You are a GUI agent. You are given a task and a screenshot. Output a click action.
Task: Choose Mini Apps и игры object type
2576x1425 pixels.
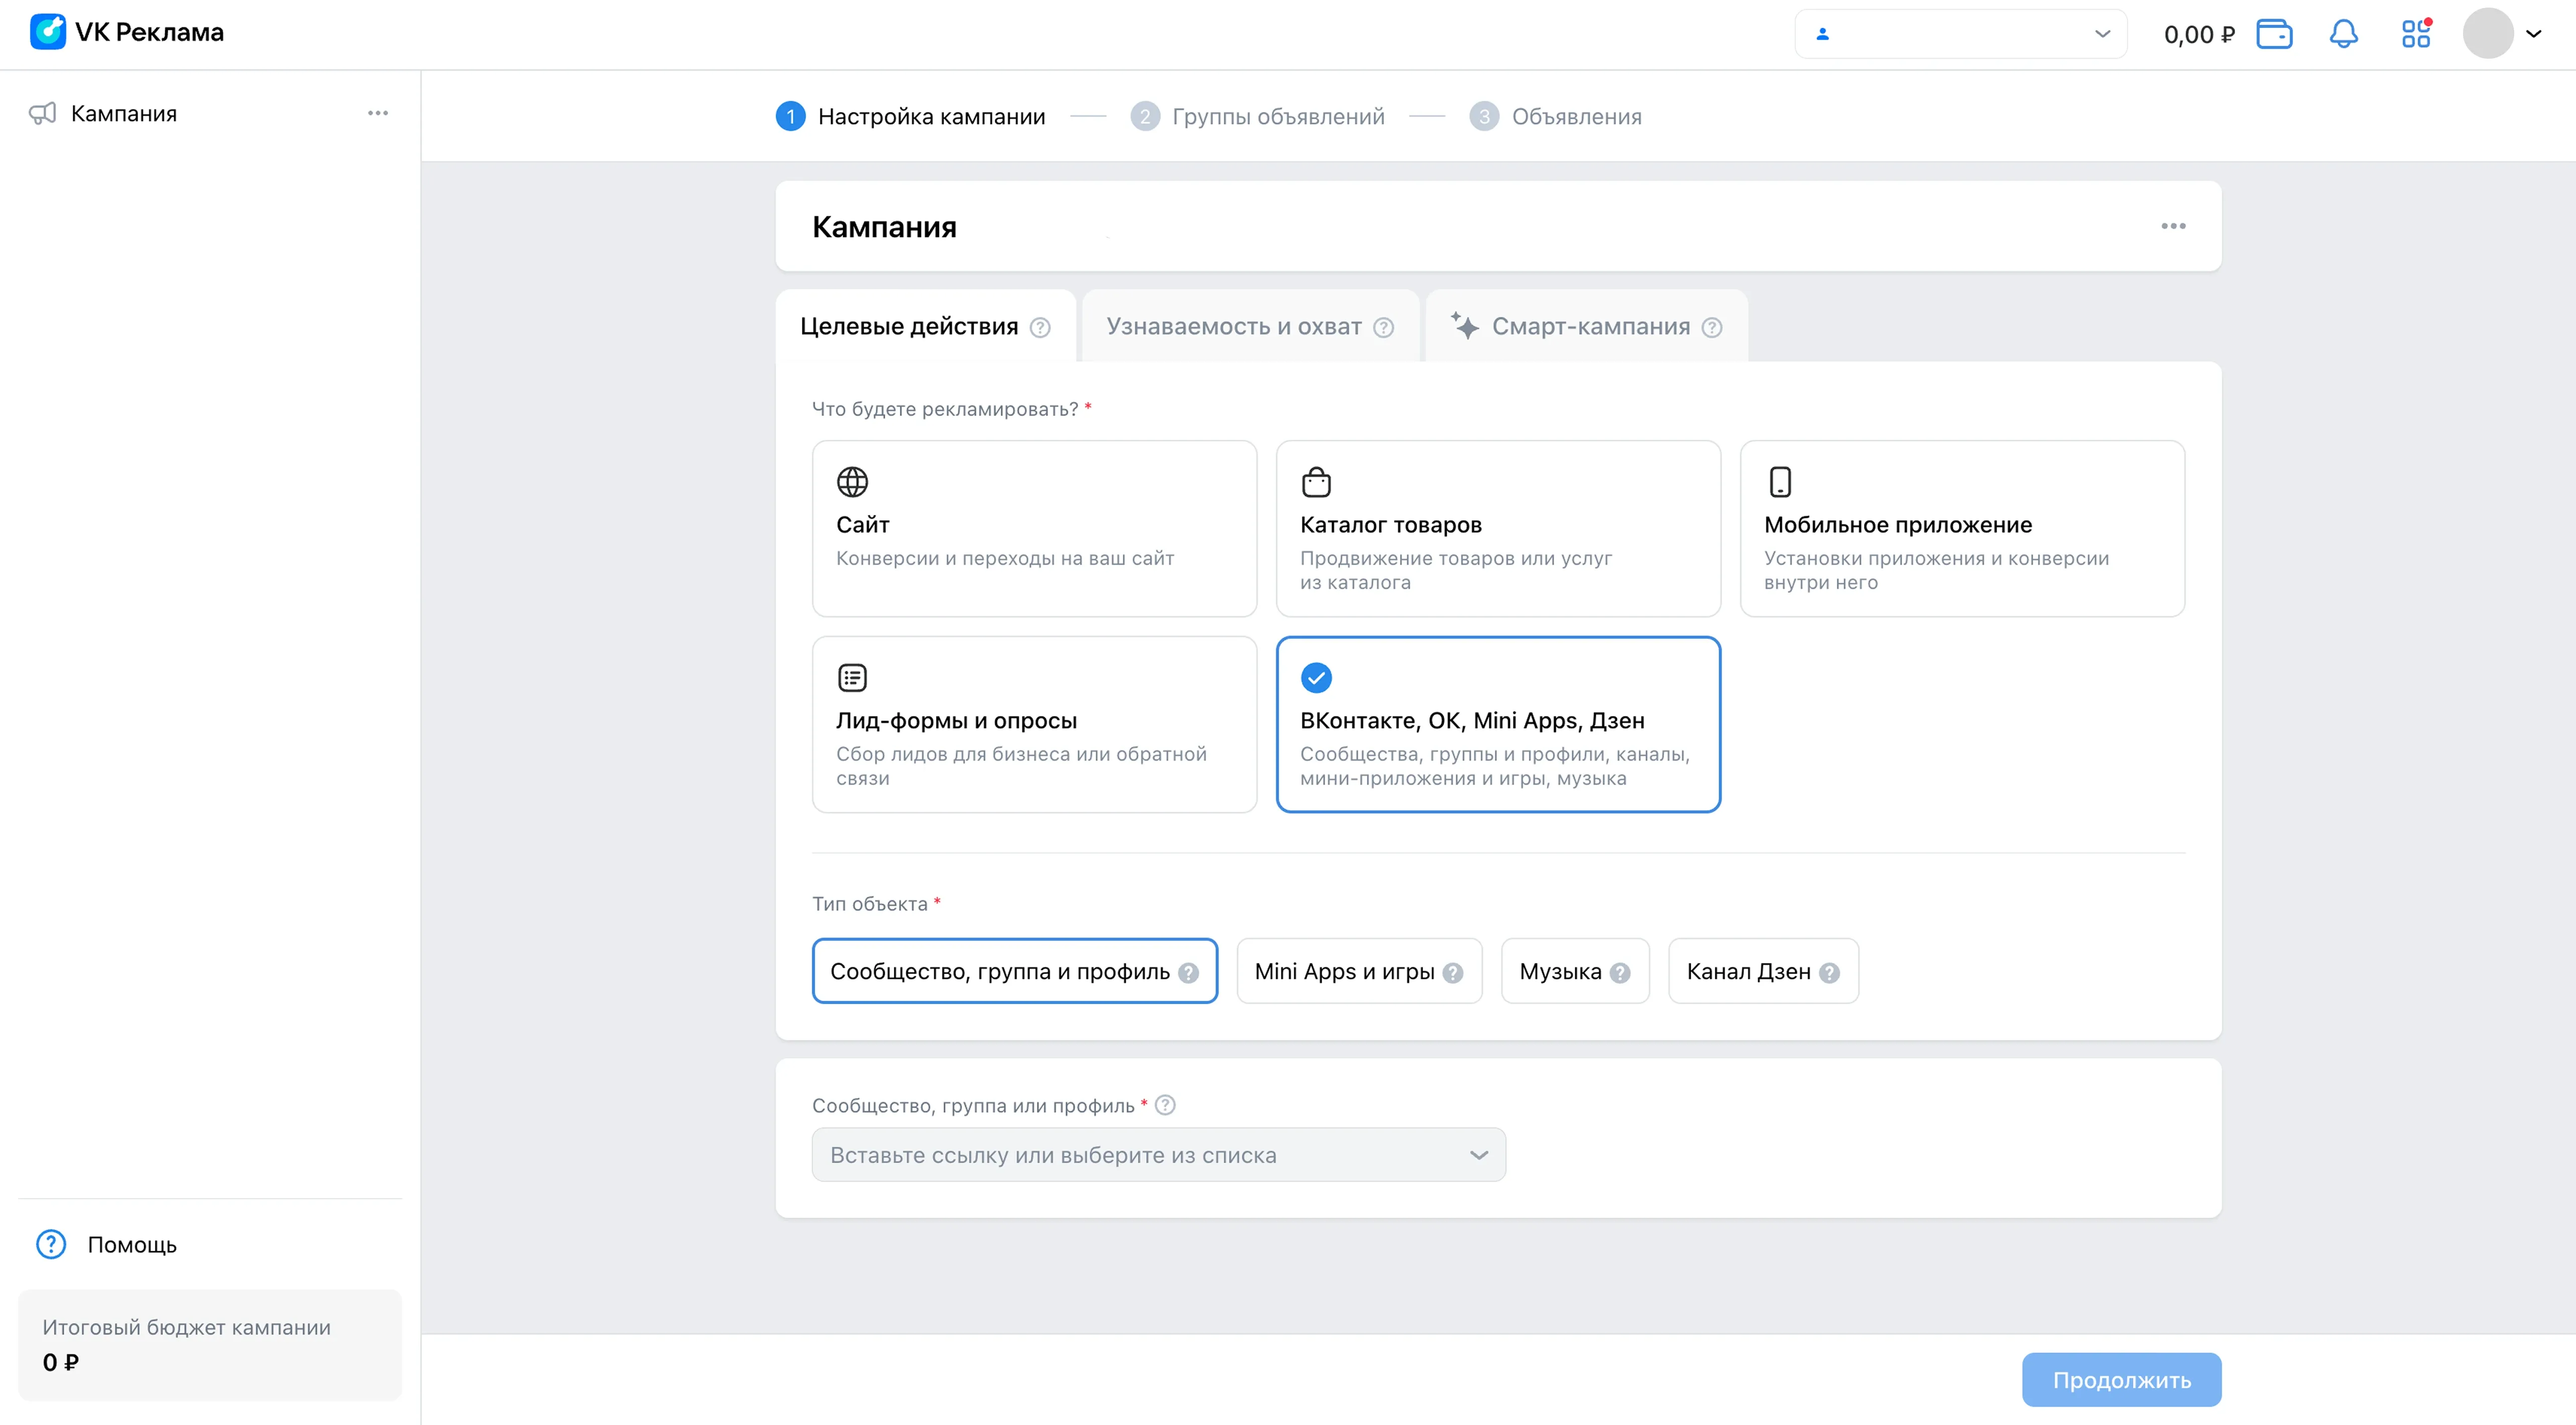click(x=1344, y=971)
